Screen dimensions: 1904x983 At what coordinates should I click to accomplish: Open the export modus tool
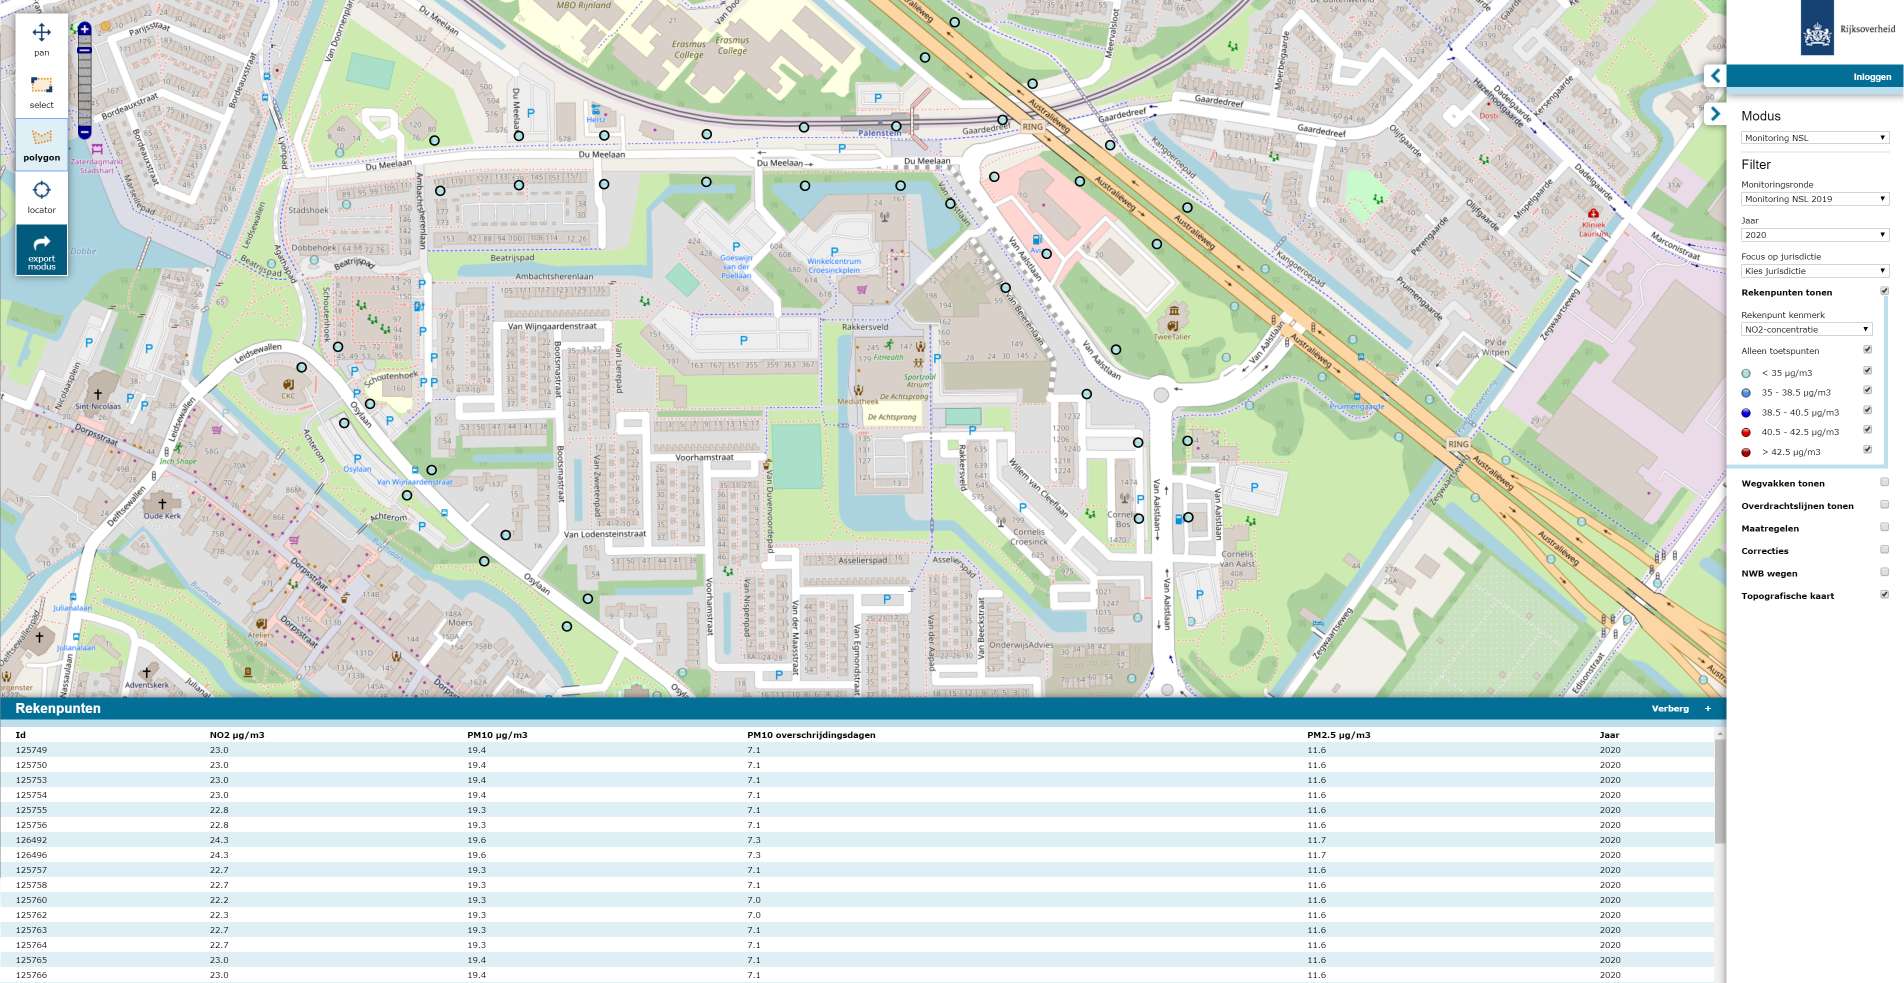41,250
